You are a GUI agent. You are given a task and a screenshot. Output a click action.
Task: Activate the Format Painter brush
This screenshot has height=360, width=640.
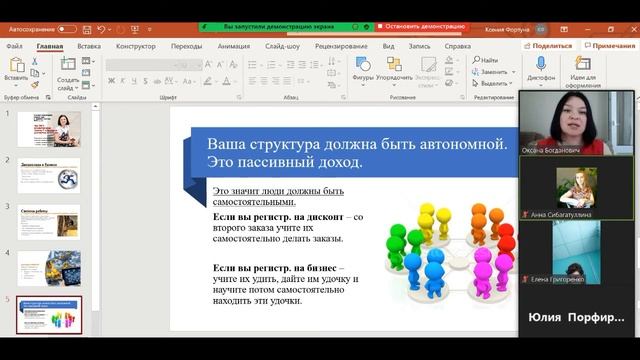tap(35, 85)
